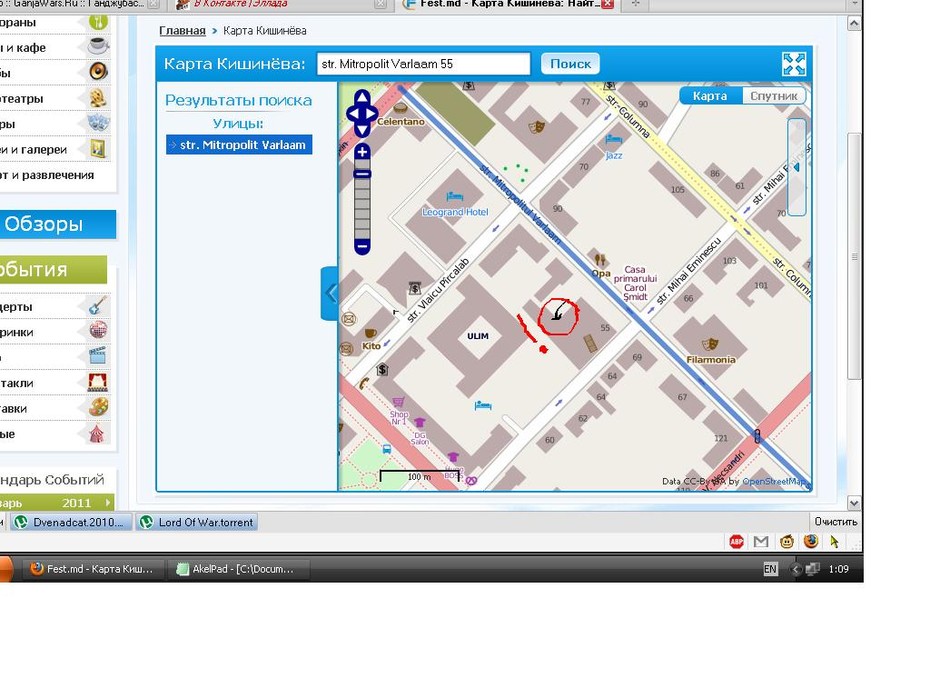Click the Filarmonia theatre mask icon

[710, 343]
